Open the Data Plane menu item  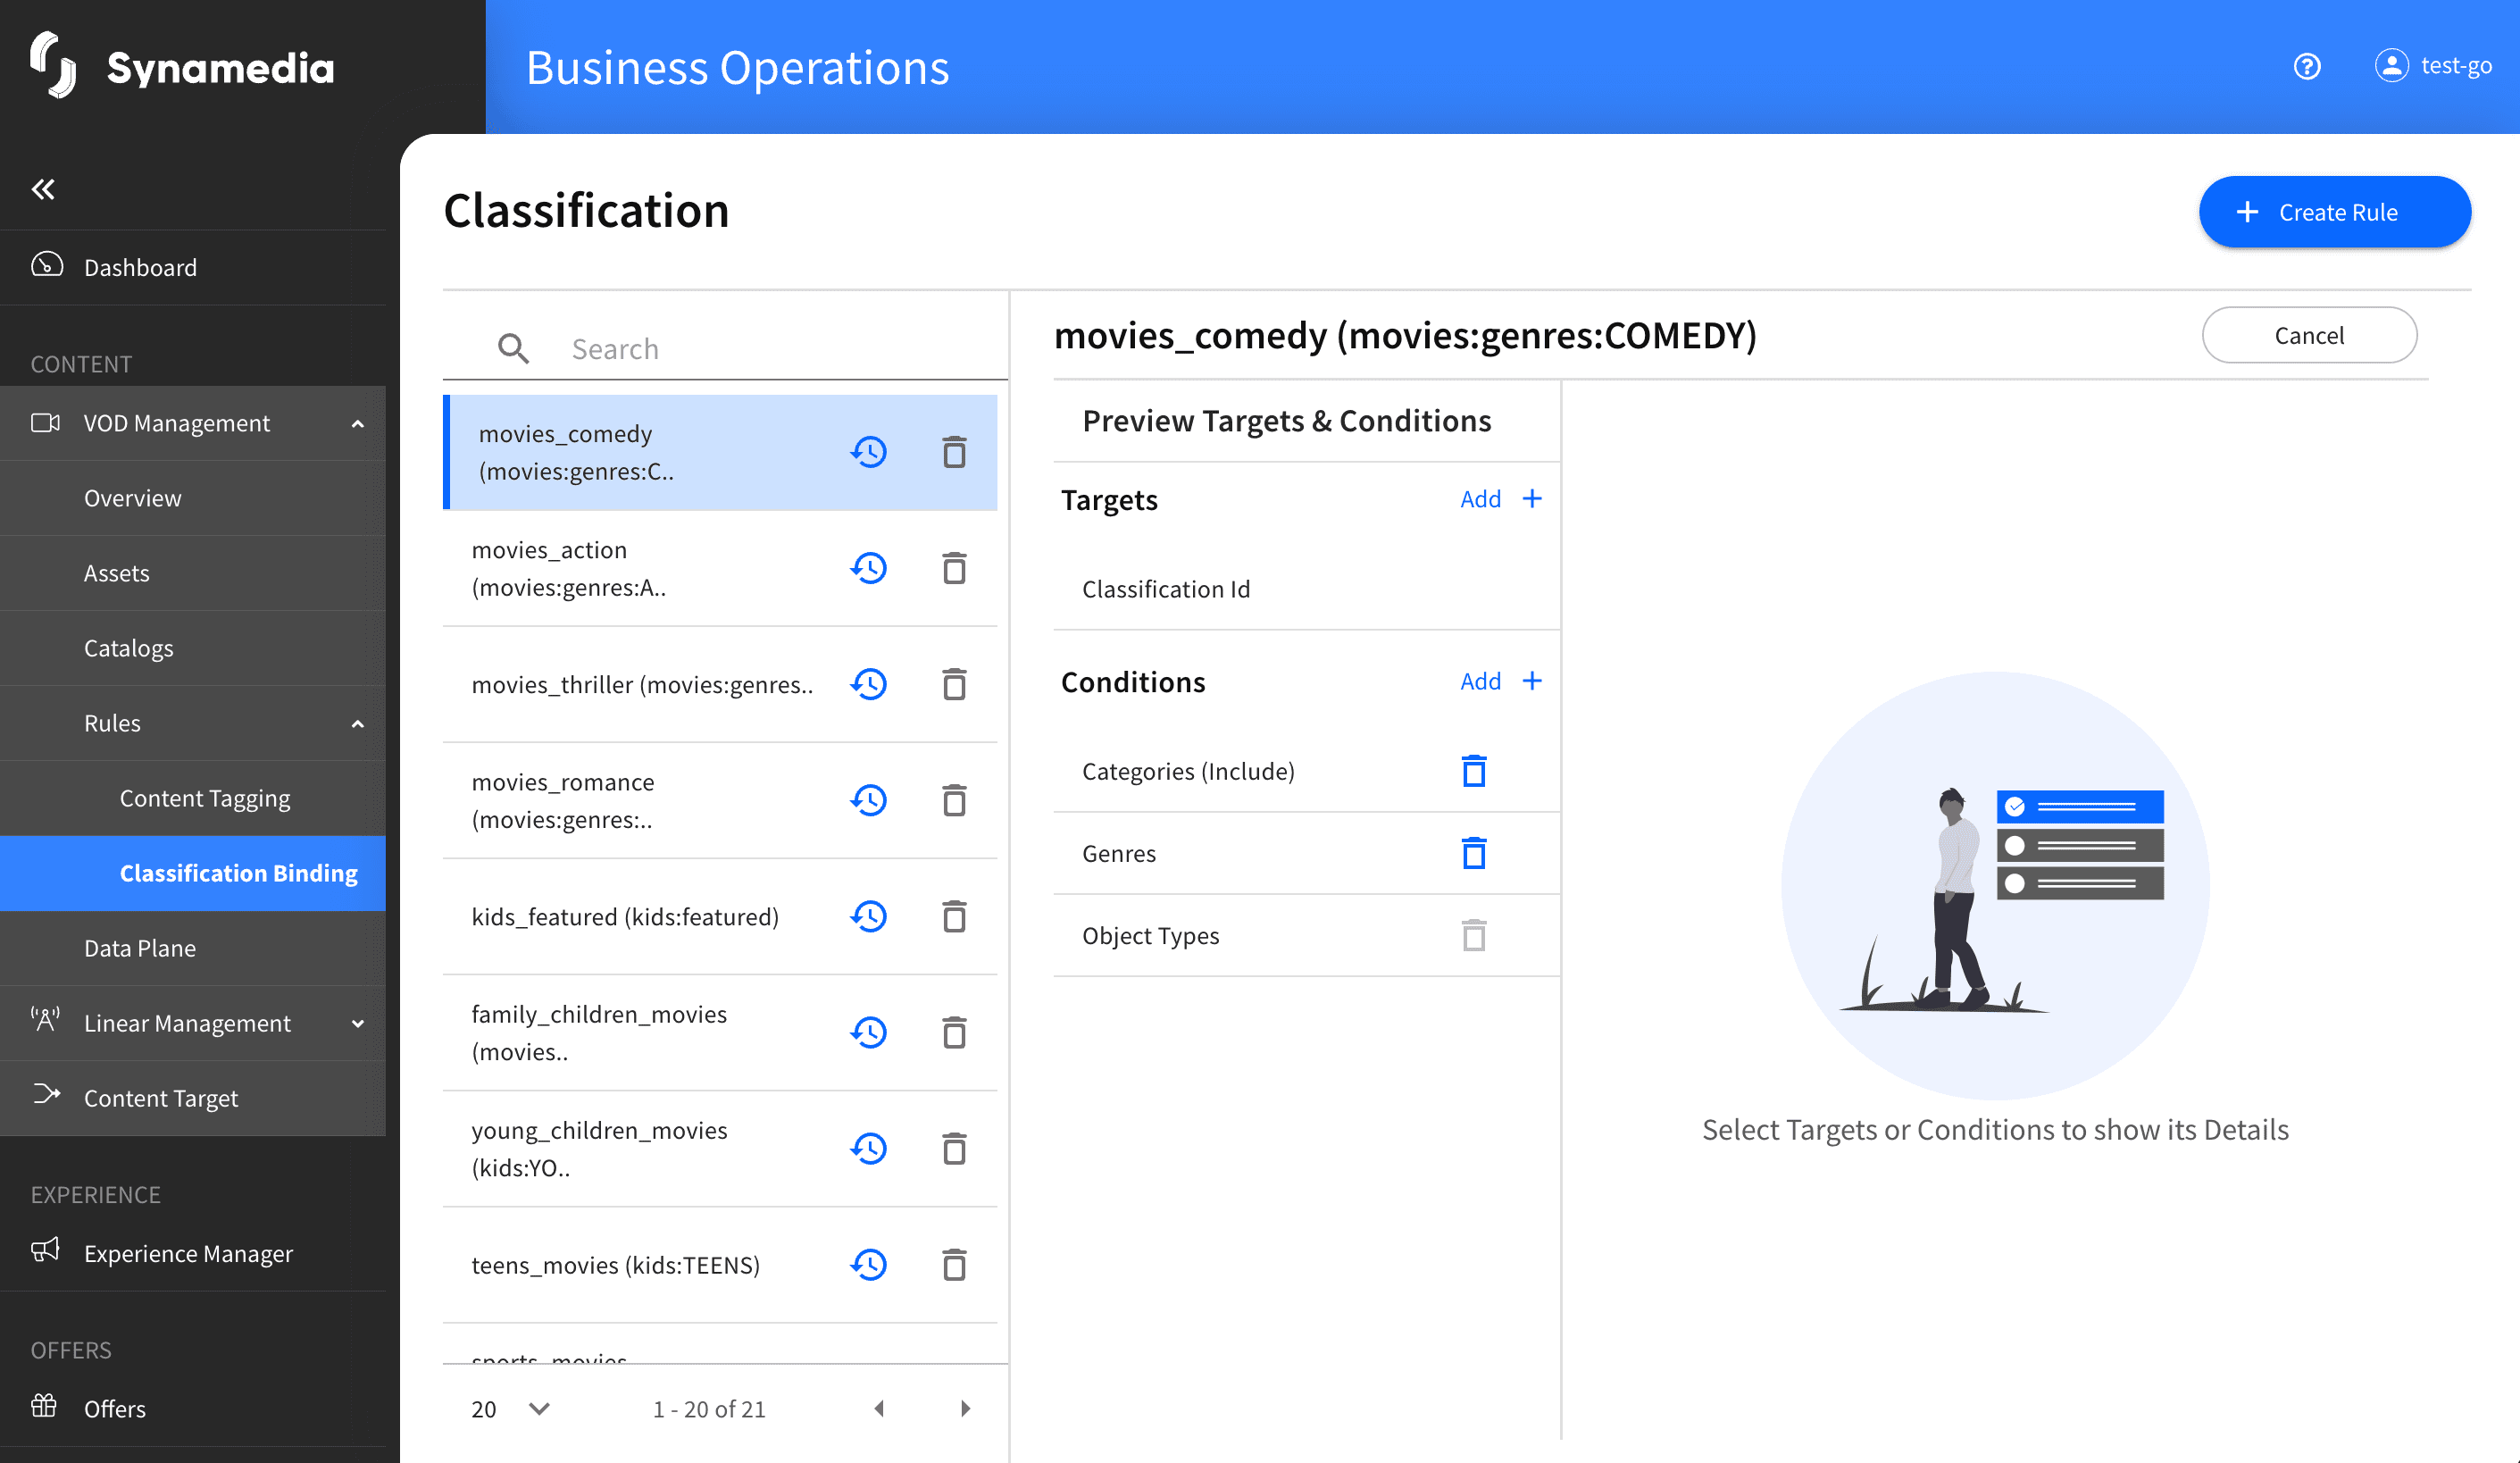tap(193, 948)
